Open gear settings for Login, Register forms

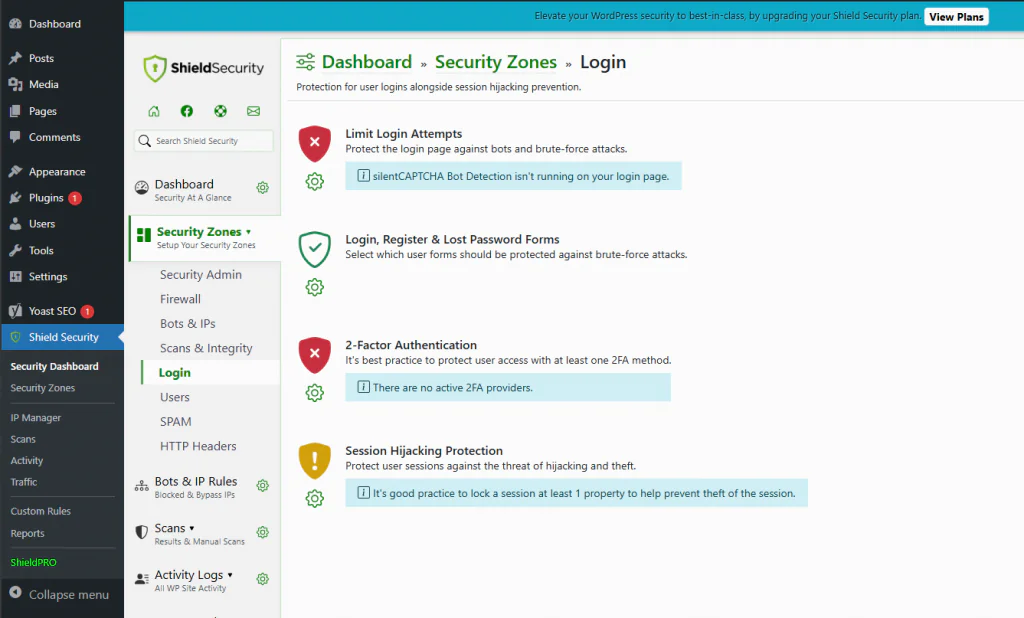[315, 287]
